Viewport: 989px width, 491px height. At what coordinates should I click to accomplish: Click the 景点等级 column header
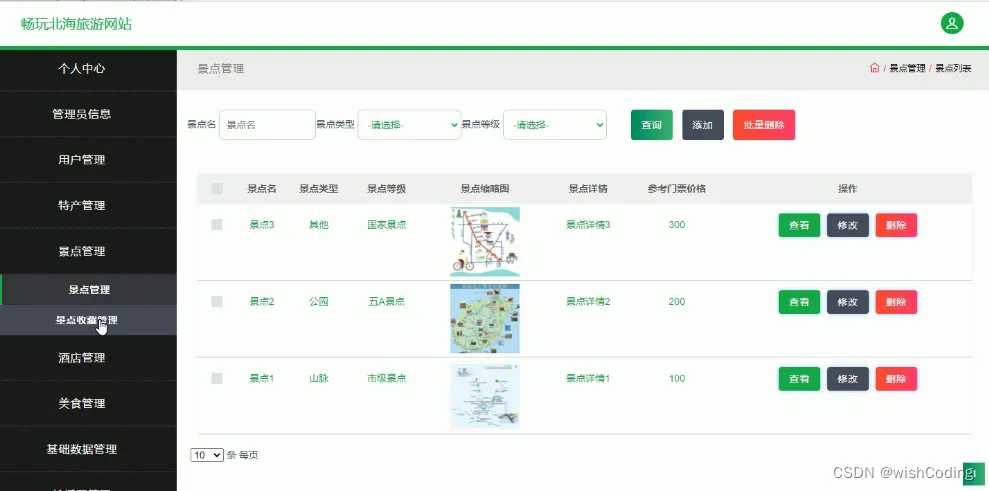(x=387, y=189)
